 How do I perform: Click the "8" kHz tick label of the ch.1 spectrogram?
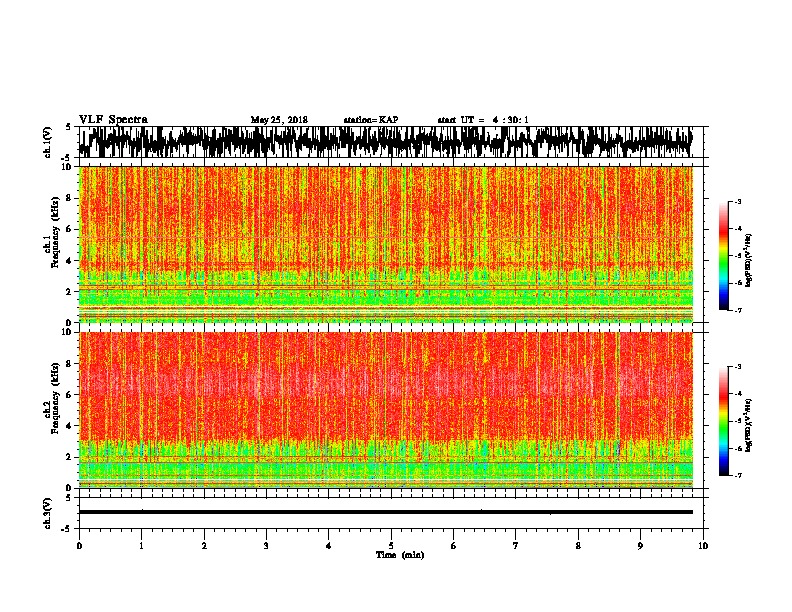[x=69, y=198]
